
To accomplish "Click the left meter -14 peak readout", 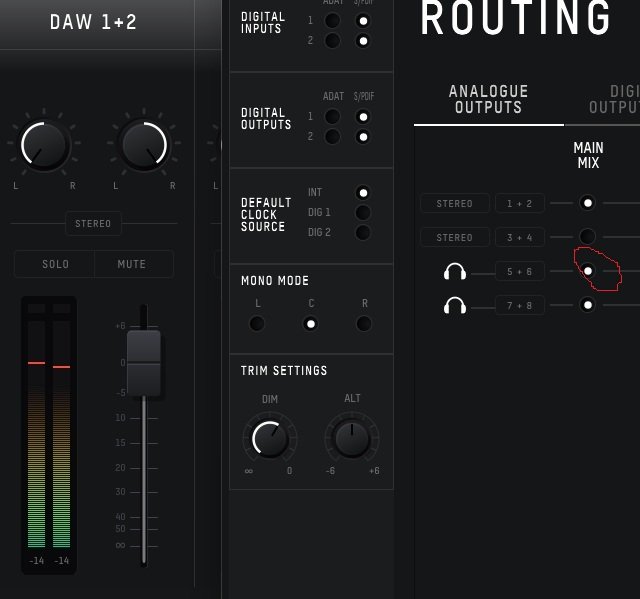I will (37, 561).
